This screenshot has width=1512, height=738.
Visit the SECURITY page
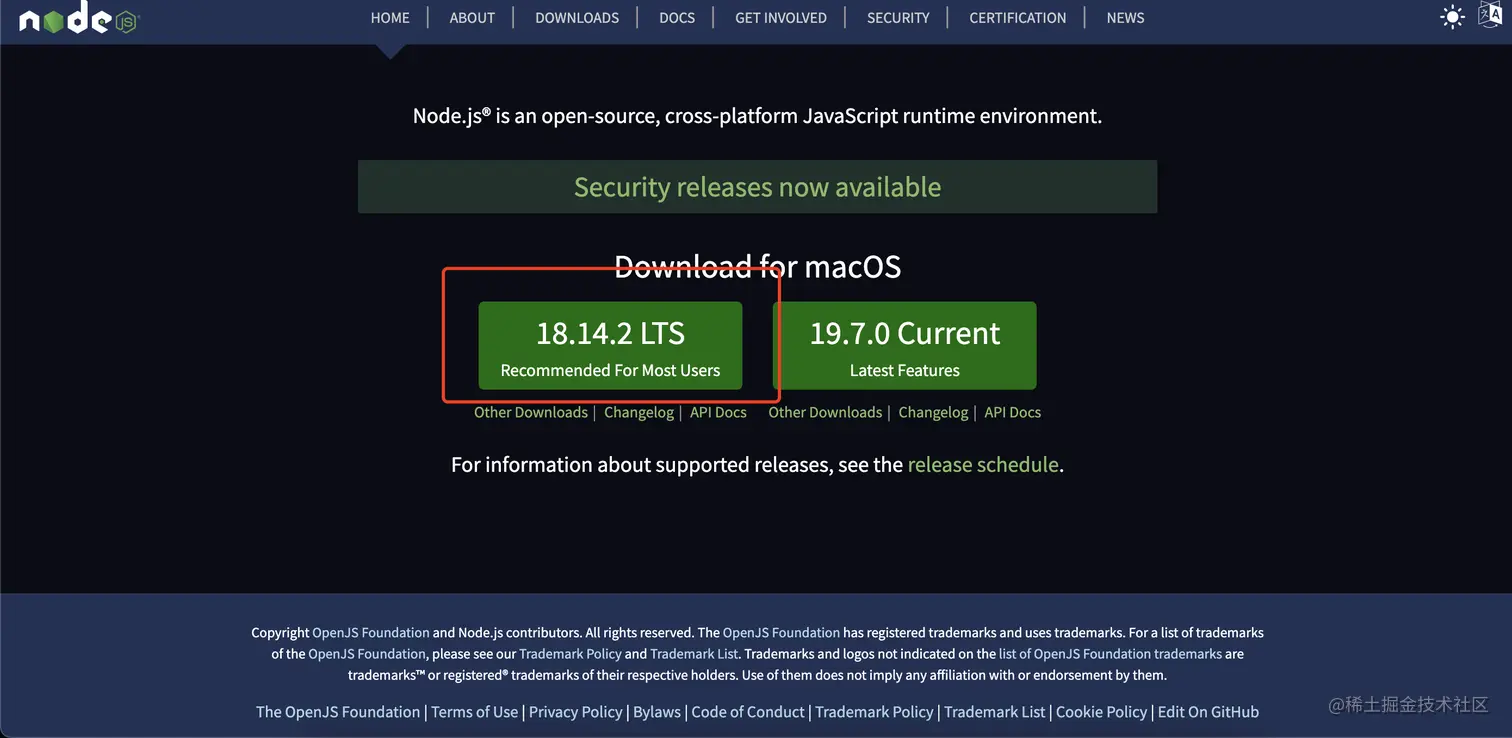pos(897,17)
